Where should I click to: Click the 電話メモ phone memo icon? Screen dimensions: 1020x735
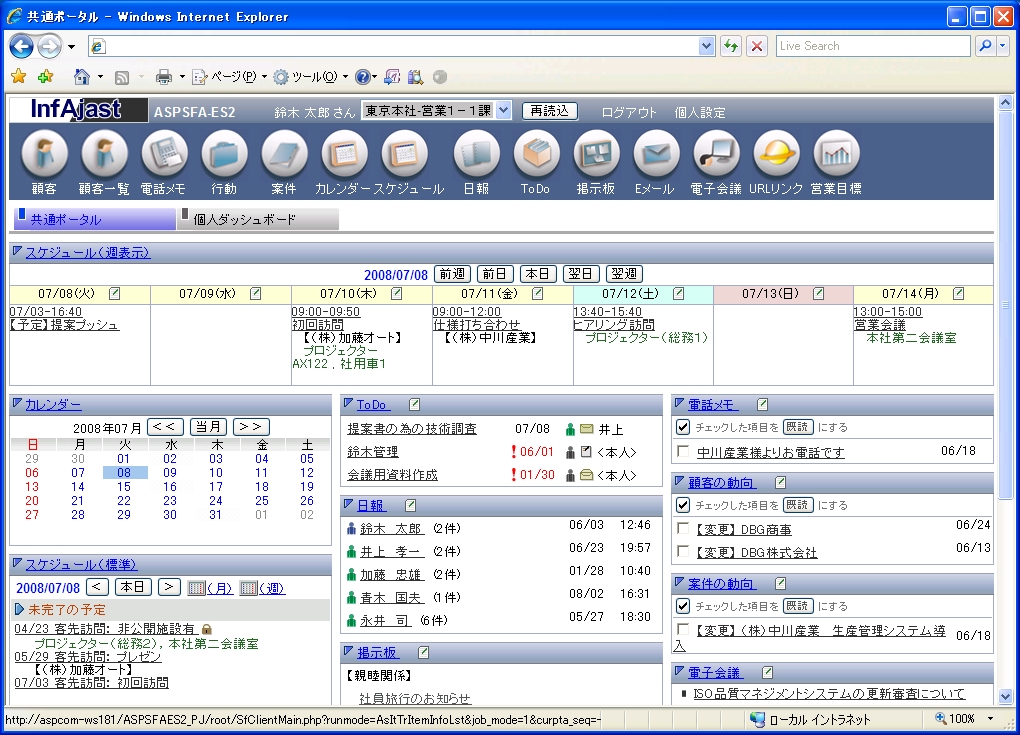point(164,155)
